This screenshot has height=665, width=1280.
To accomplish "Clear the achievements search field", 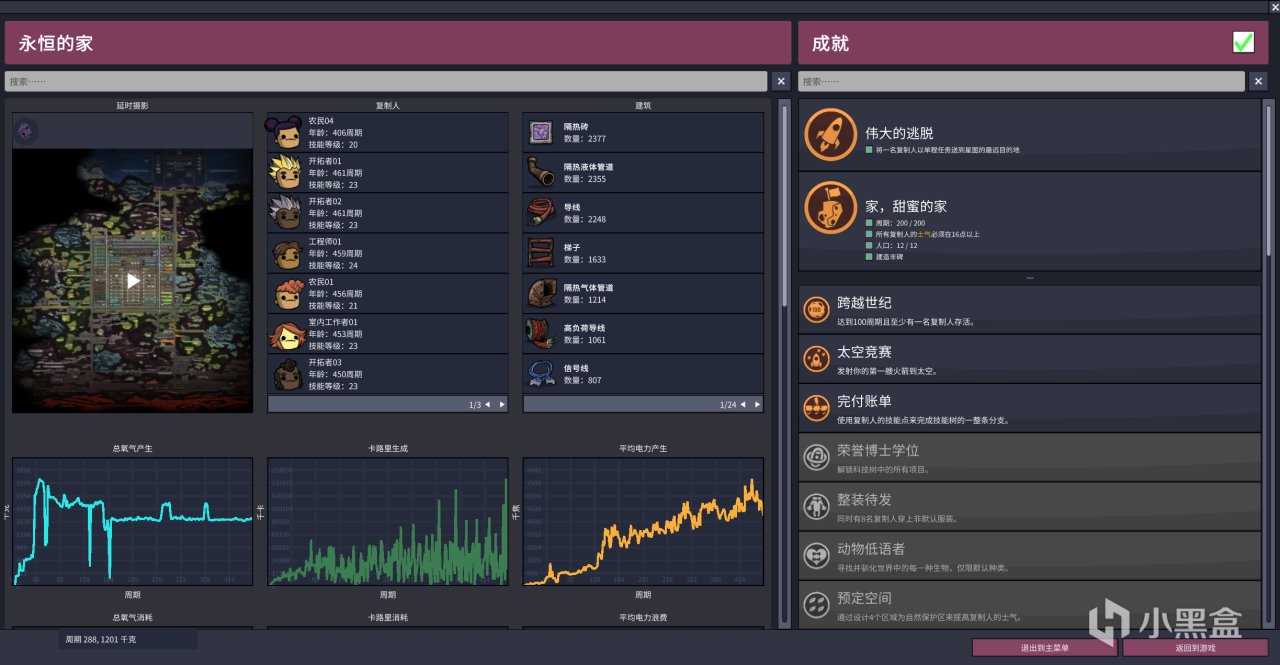I will [1259, 81].
